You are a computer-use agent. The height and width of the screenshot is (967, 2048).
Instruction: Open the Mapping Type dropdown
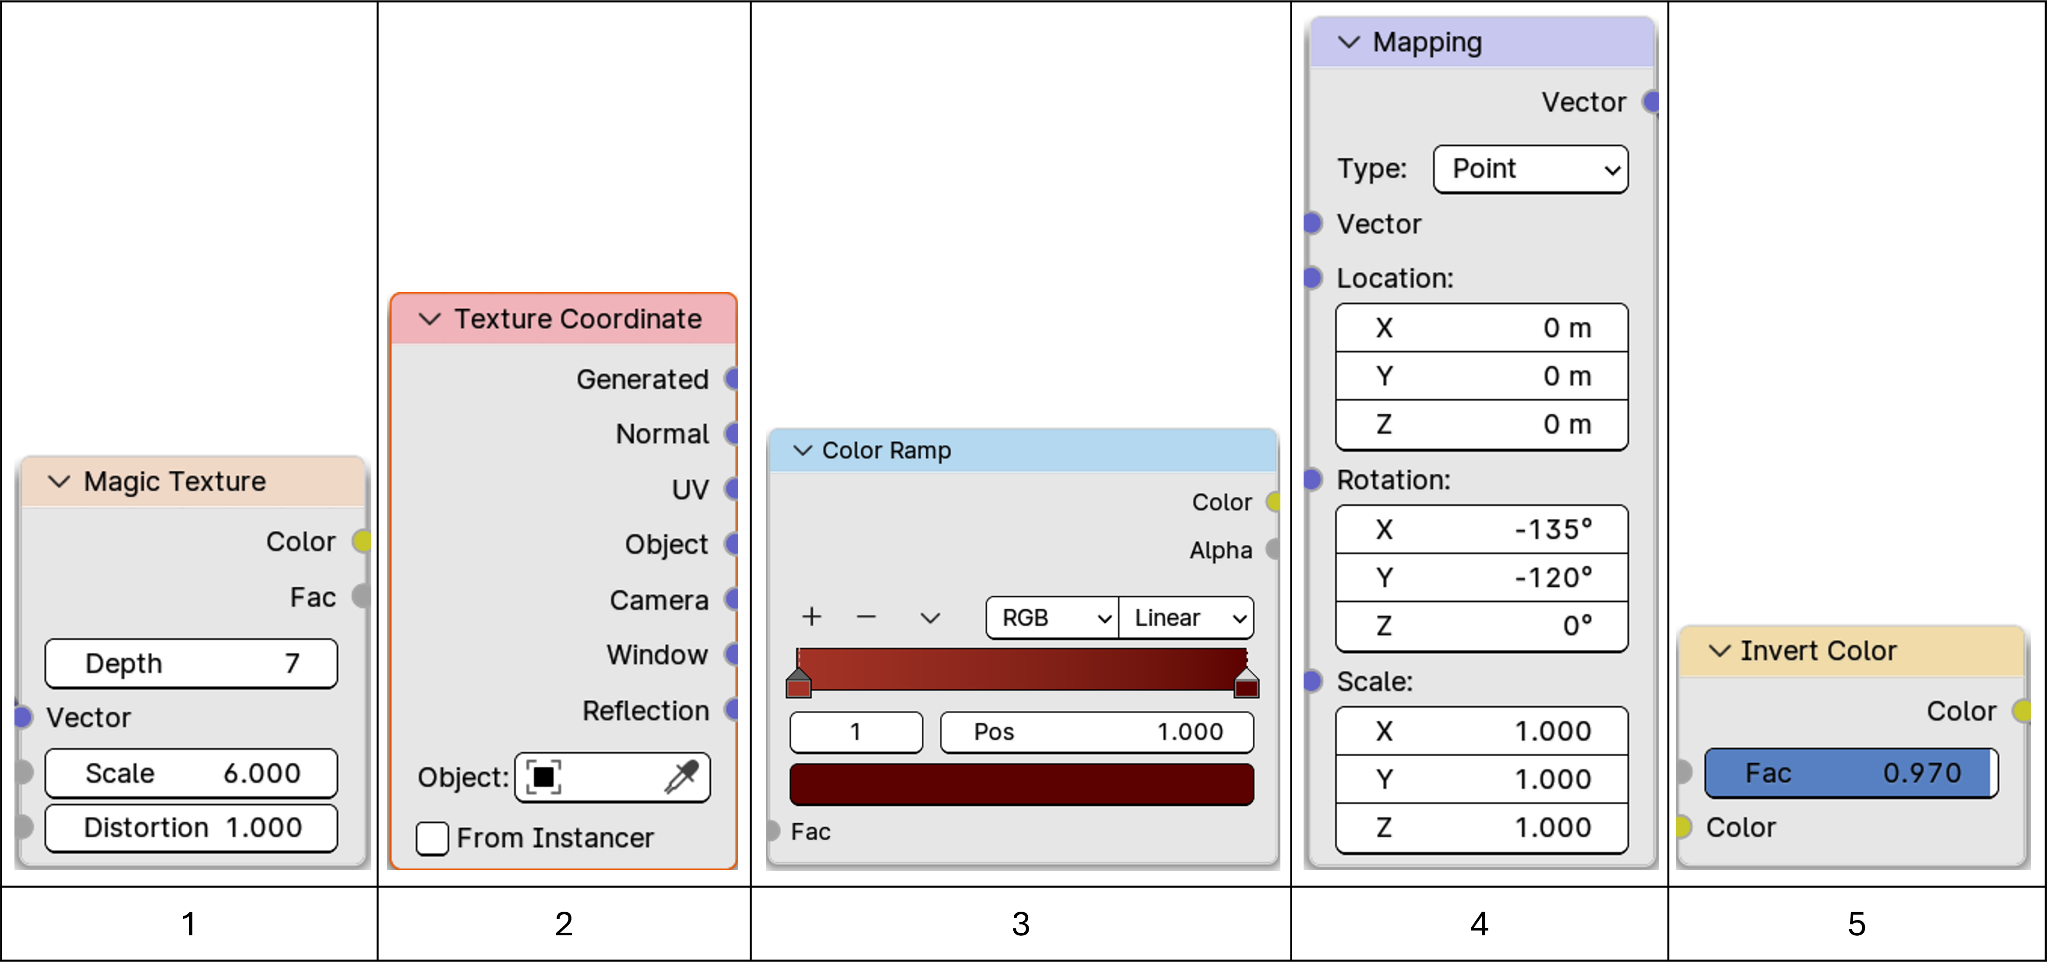pos(1530,169)
